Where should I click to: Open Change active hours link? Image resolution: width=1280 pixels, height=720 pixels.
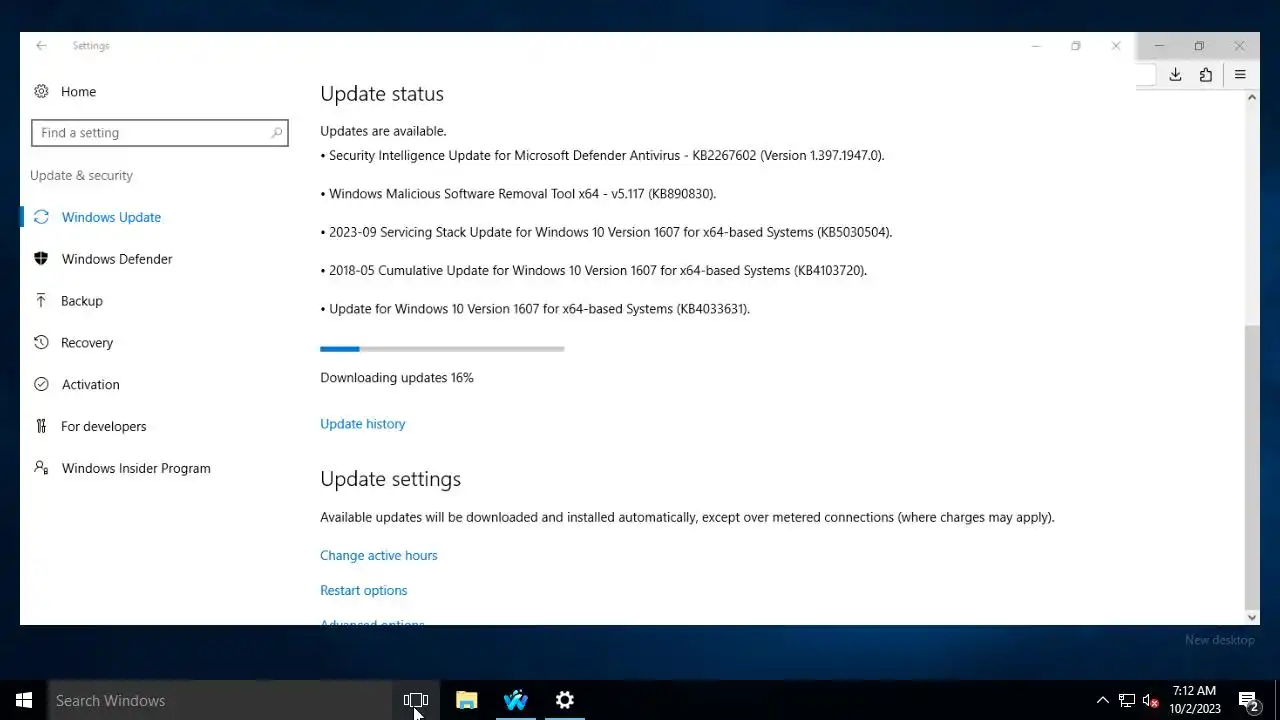coord(378,555)
